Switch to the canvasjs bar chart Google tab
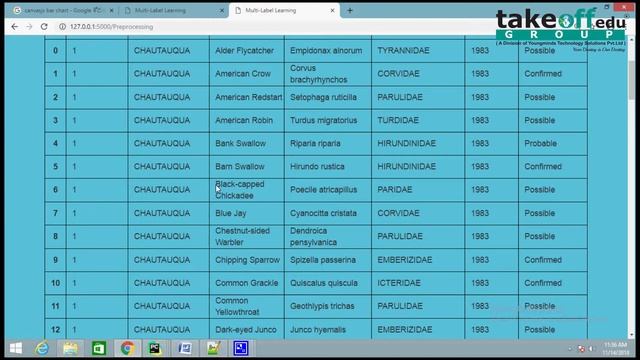Image resolution: width=640 pixels, height=360 pixels. click(x=62, y=11)
